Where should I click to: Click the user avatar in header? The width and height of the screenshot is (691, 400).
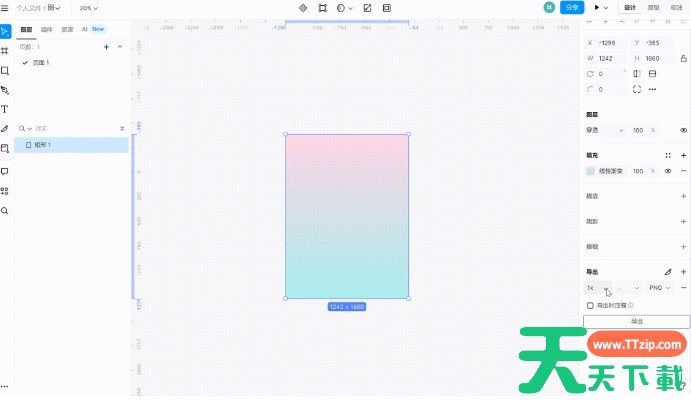(549, 7)
